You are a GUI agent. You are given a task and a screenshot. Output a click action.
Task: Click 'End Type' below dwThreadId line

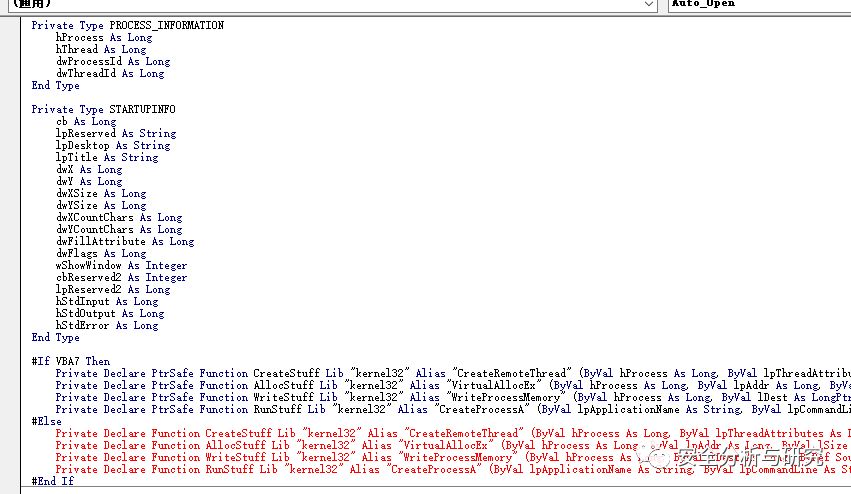(x=55, y=85)
